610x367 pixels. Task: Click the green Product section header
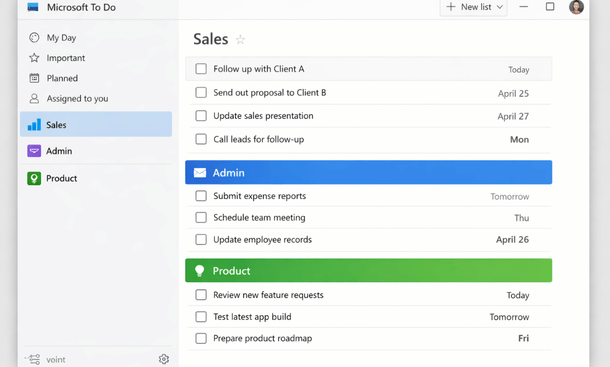368,270
